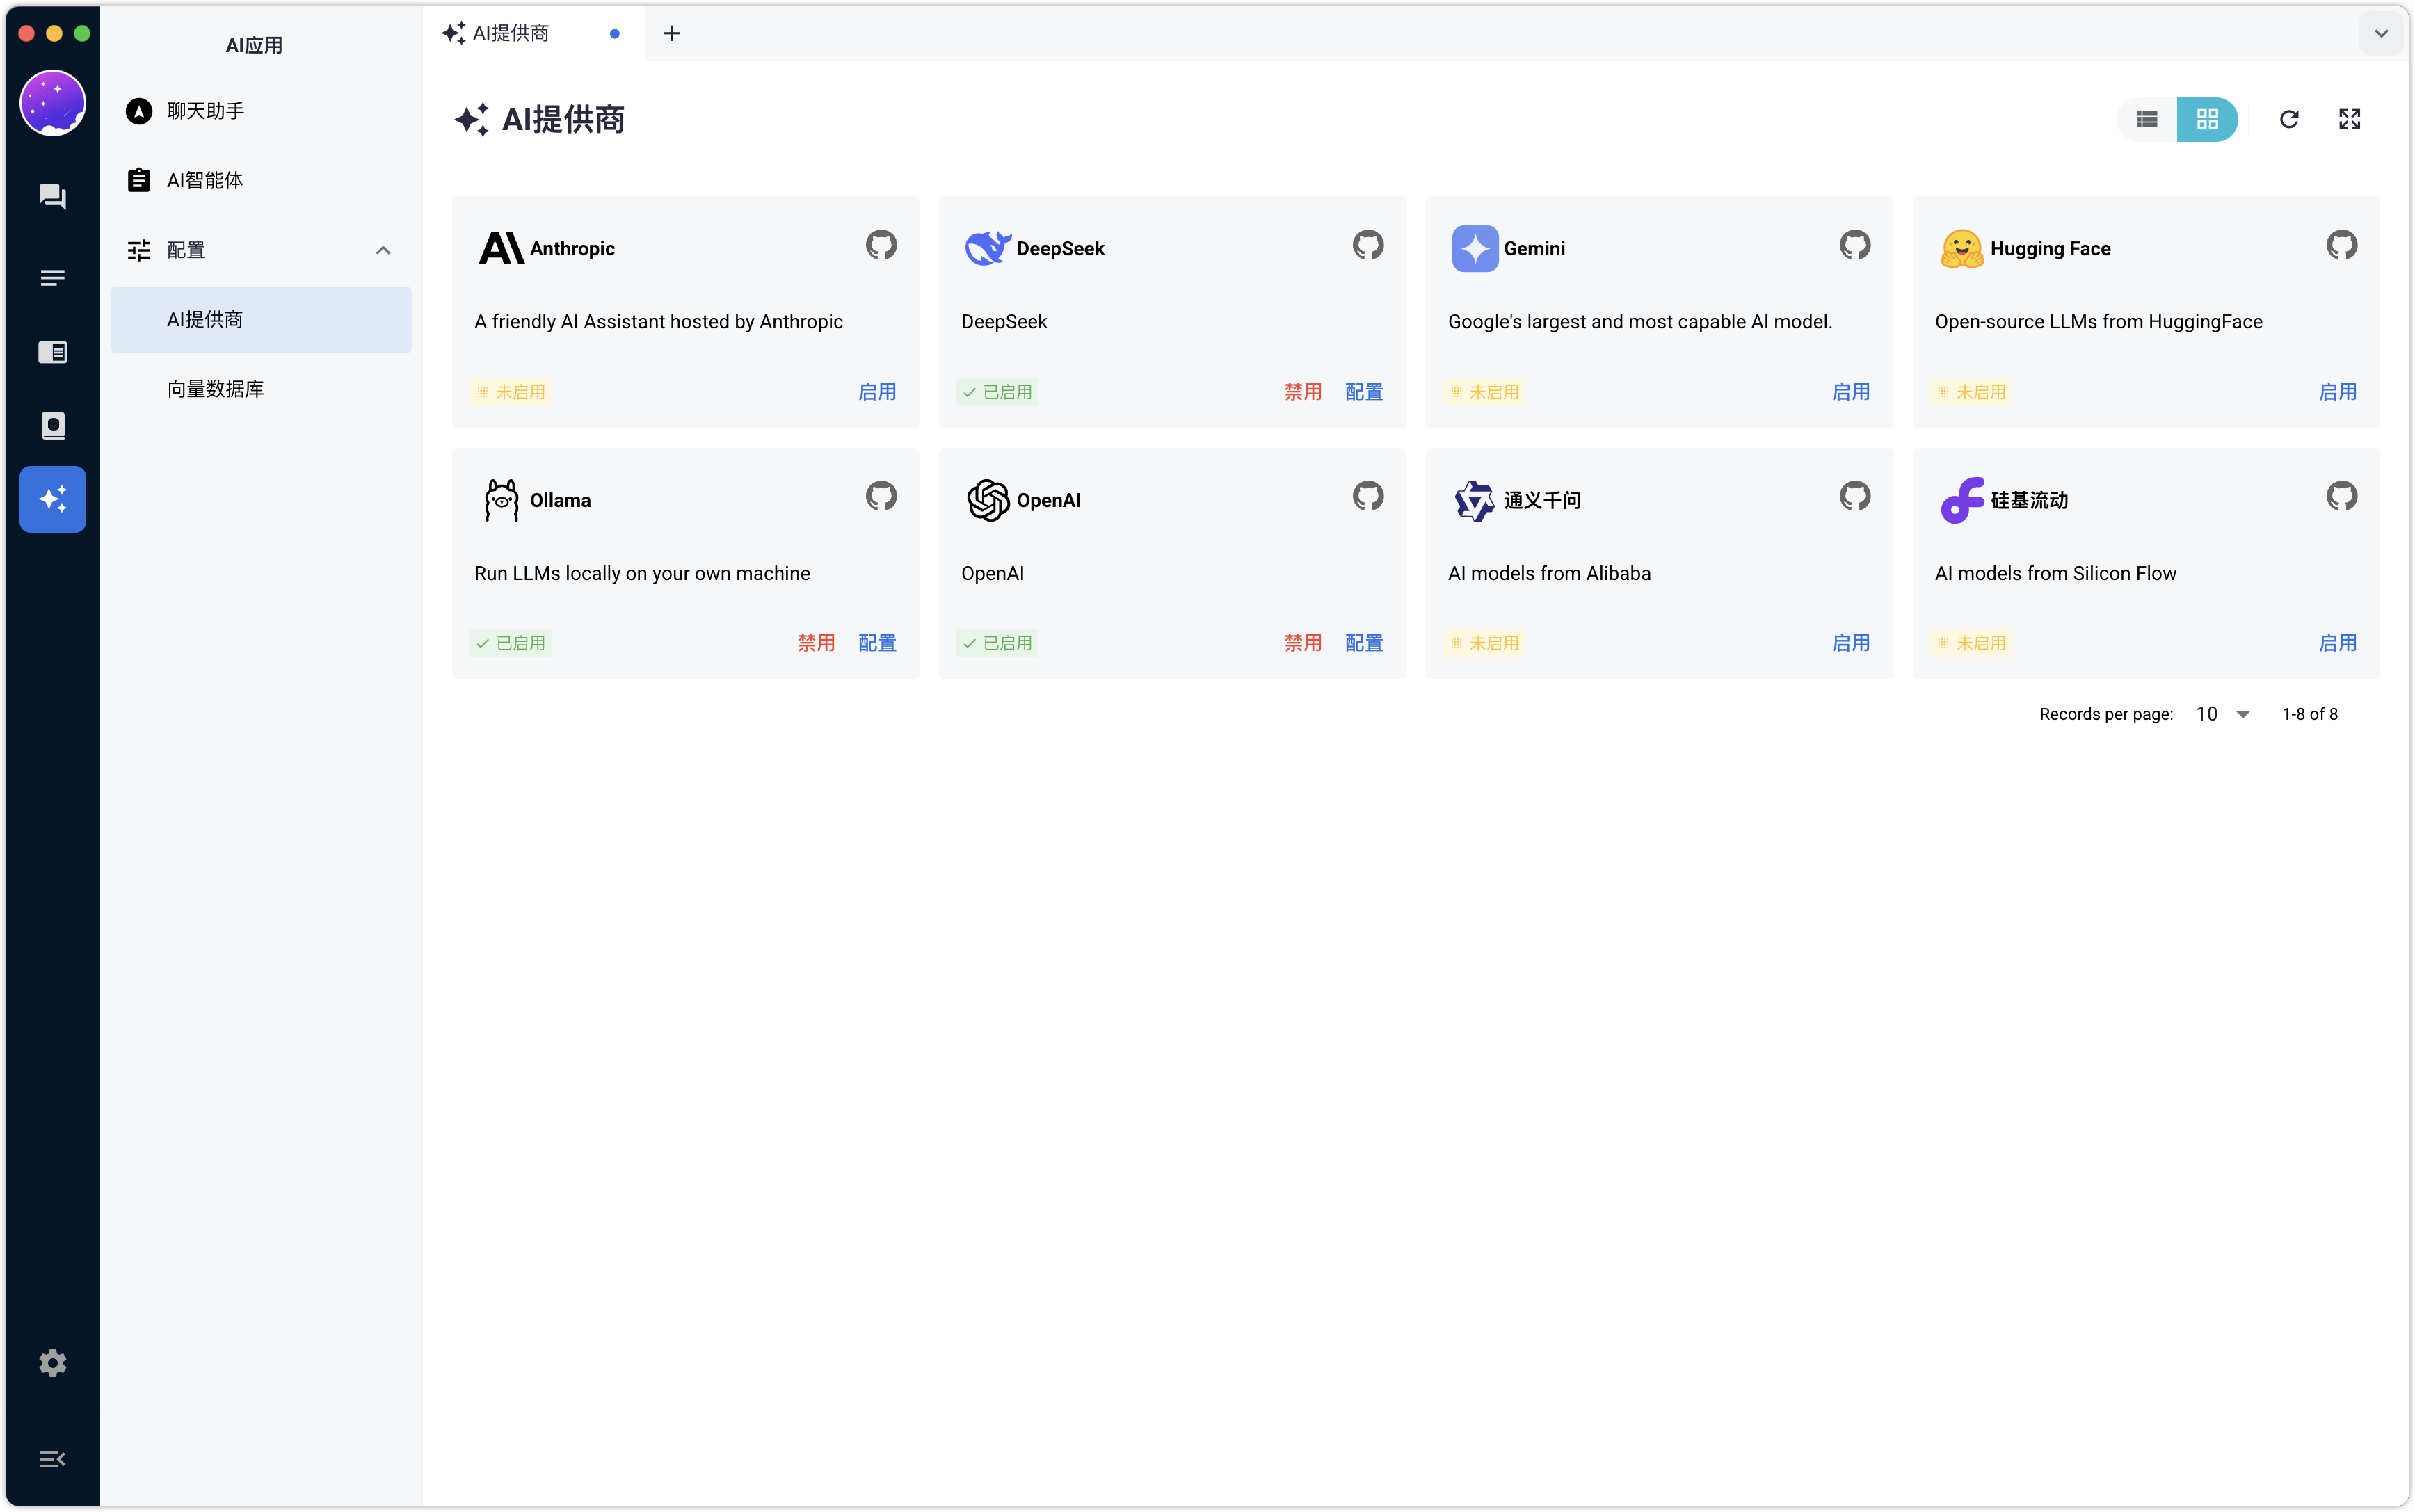Click the fullscreen expand icon
Viewport: 2415px width, 1512px height.
tap(2349, 120)
